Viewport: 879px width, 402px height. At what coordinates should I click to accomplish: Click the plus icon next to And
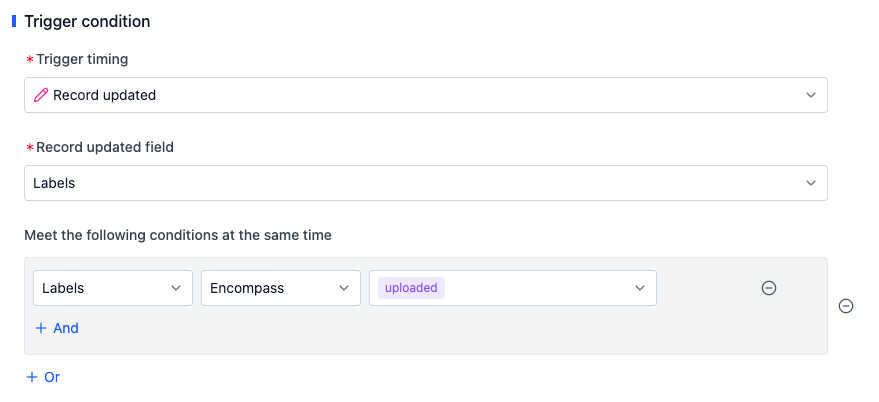click(x=41, y=328)
